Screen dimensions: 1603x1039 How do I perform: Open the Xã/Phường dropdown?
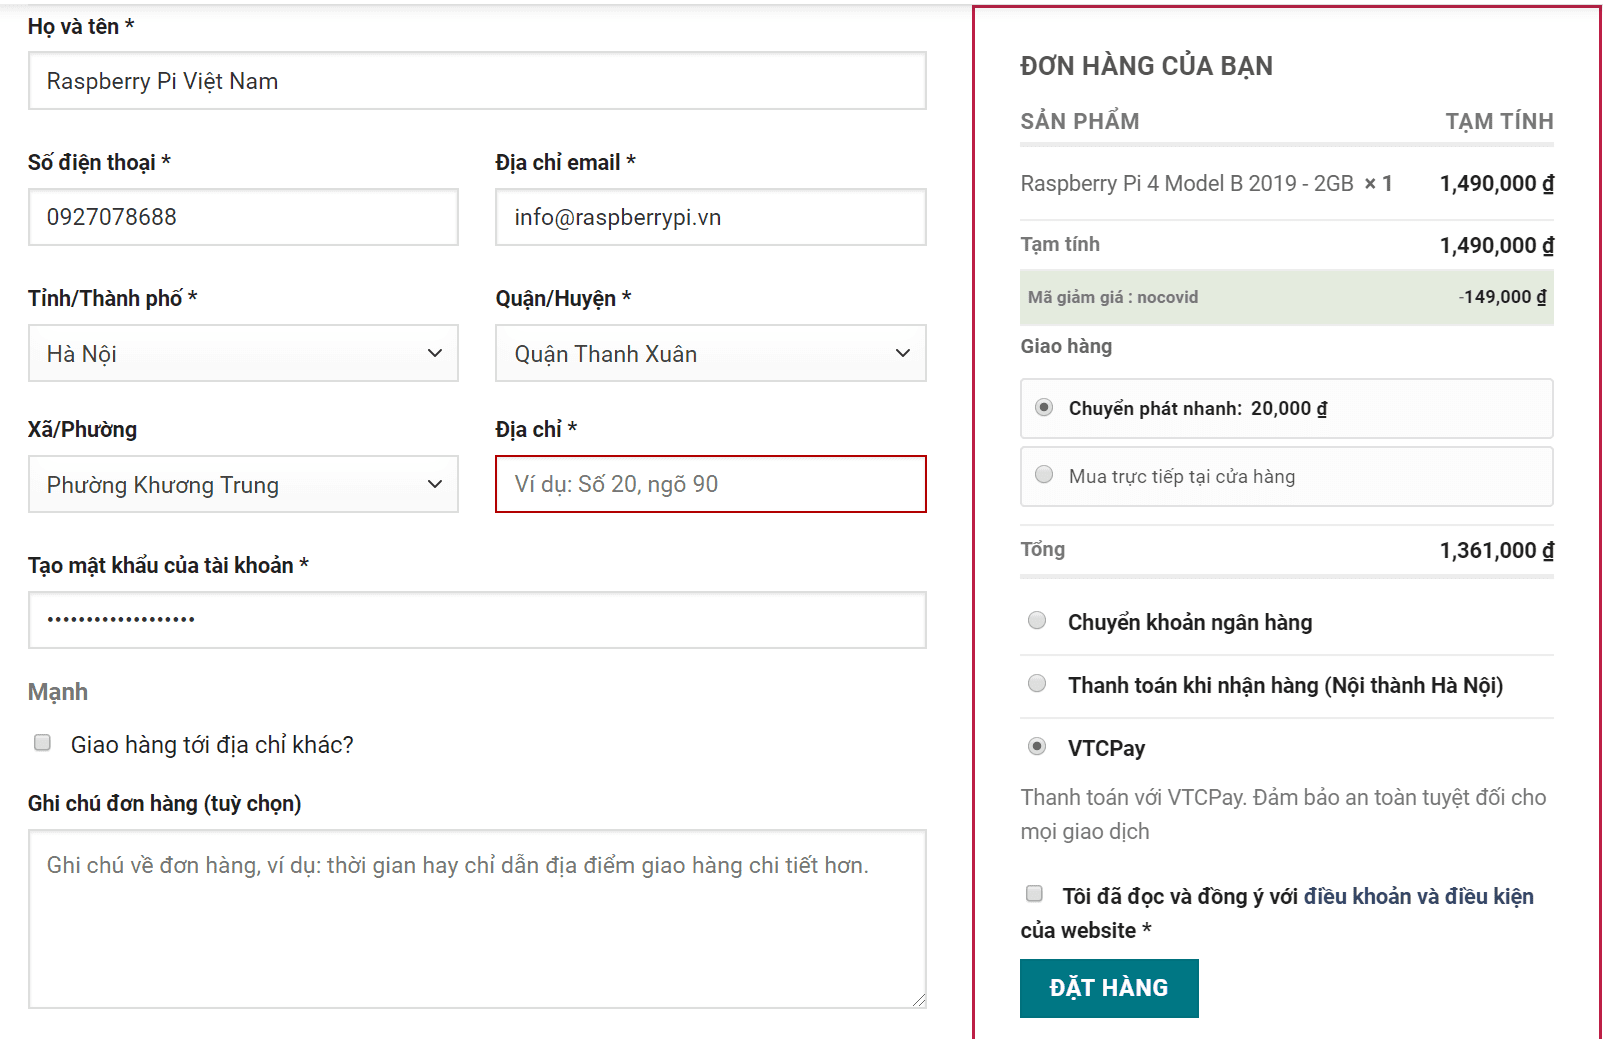tap(243, 485)
